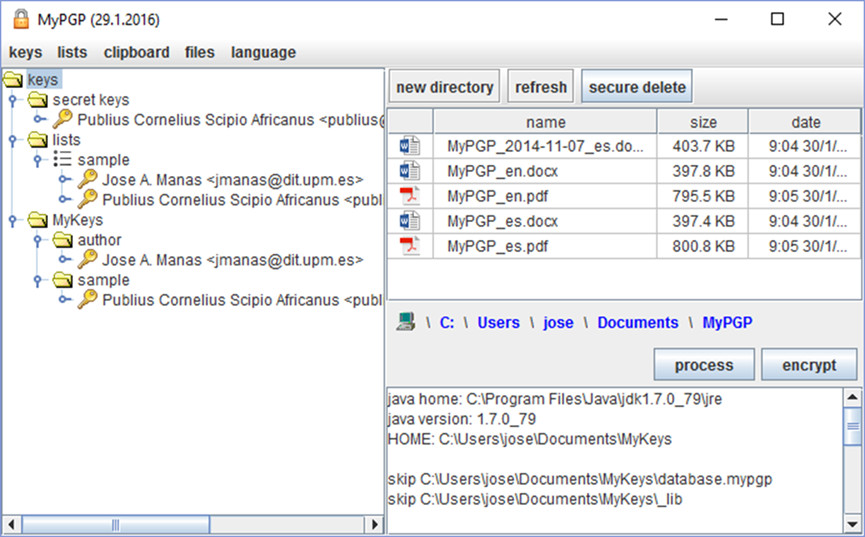Screen dimensions: 865x537
Task: Go to MyPGP in the path bar
Action: tap(727, 322)
